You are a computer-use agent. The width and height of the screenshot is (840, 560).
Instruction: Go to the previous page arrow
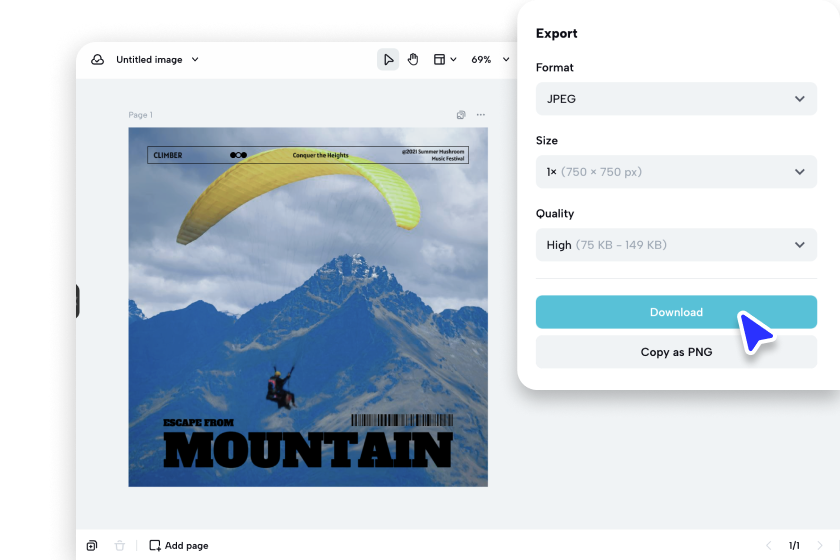click(769, 546)
